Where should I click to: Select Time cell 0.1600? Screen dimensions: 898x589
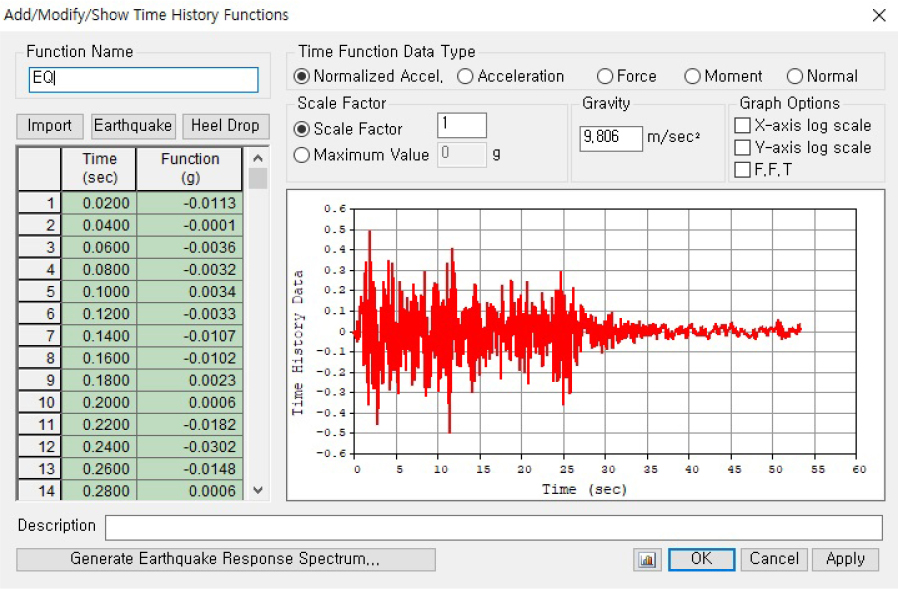pyautogui.click(x=99, y=358)
